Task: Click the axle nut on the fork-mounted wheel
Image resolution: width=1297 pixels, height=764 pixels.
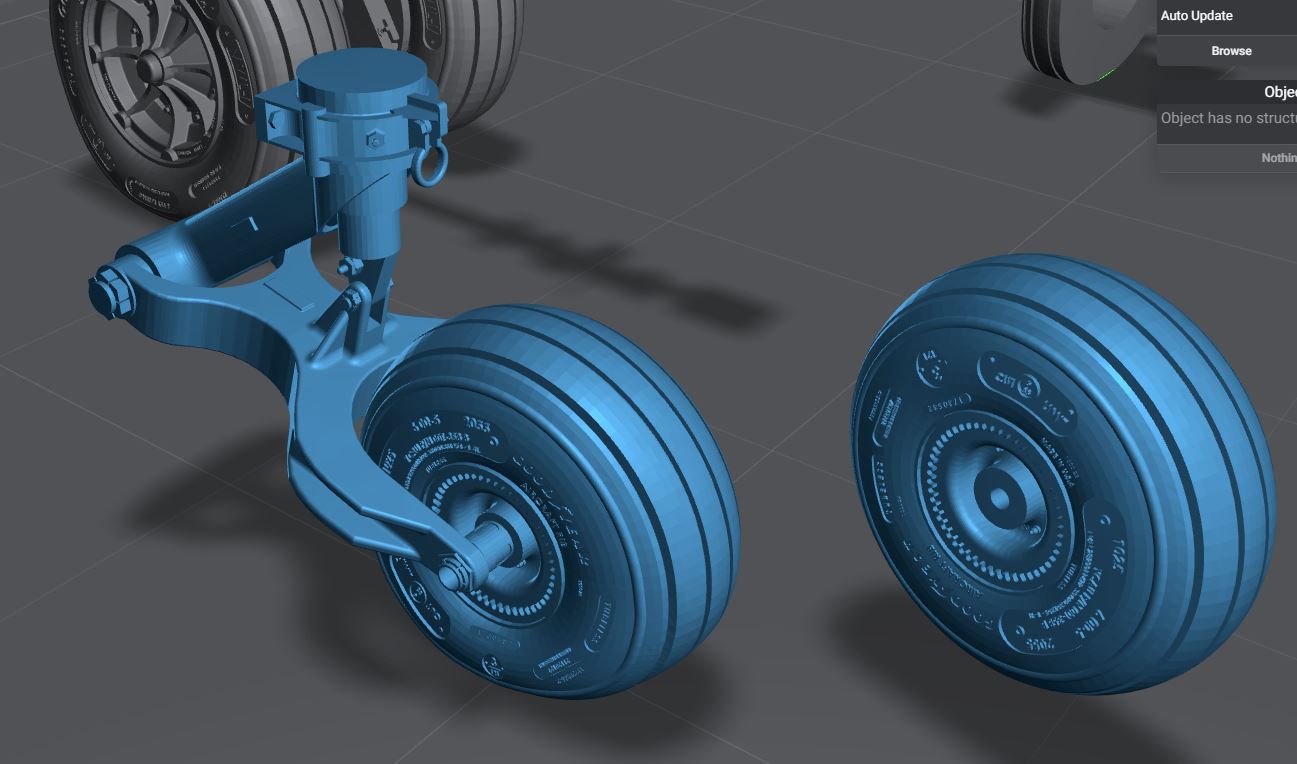Action: [452, 575]
